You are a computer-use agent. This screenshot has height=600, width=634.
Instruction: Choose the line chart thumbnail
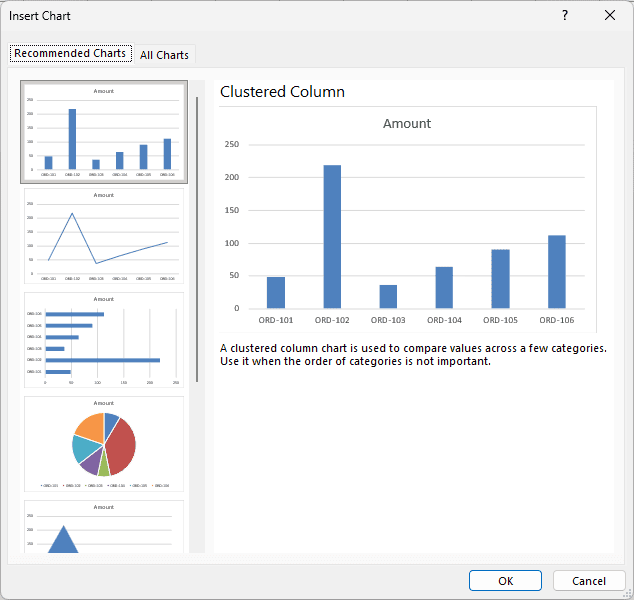coord(104,236)
